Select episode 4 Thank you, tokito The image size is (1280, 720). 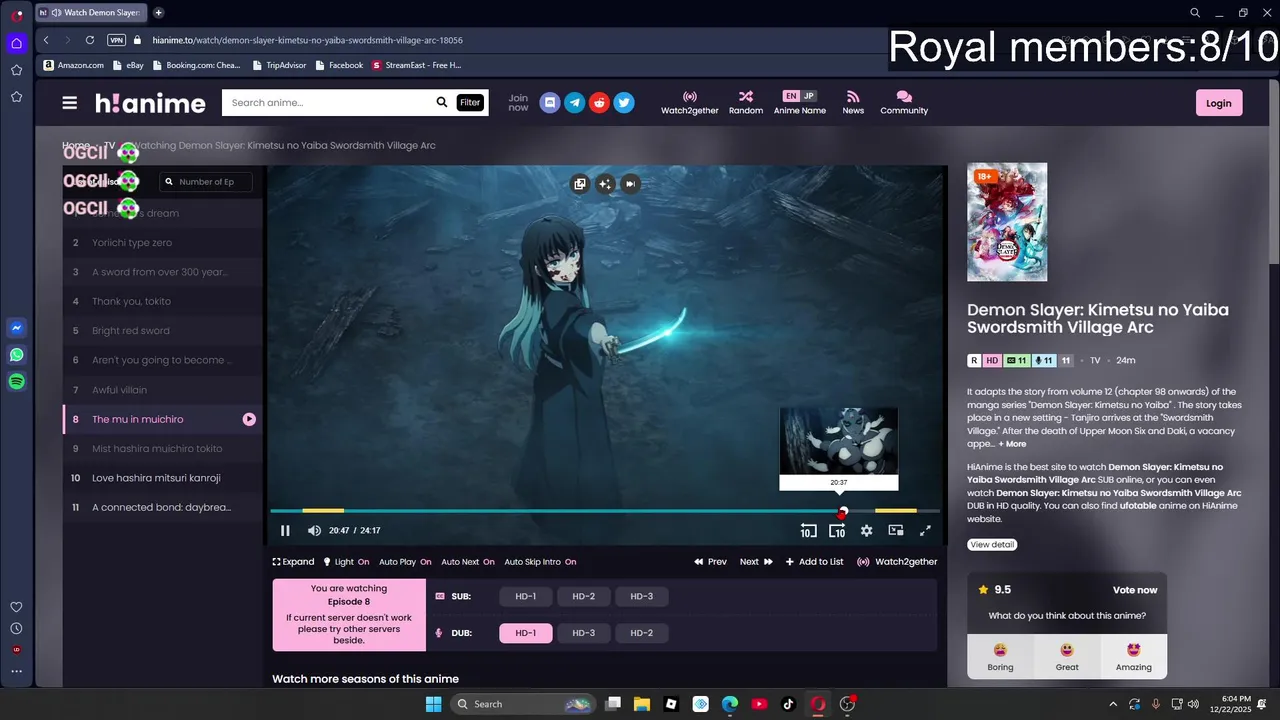tap(163, 301)
